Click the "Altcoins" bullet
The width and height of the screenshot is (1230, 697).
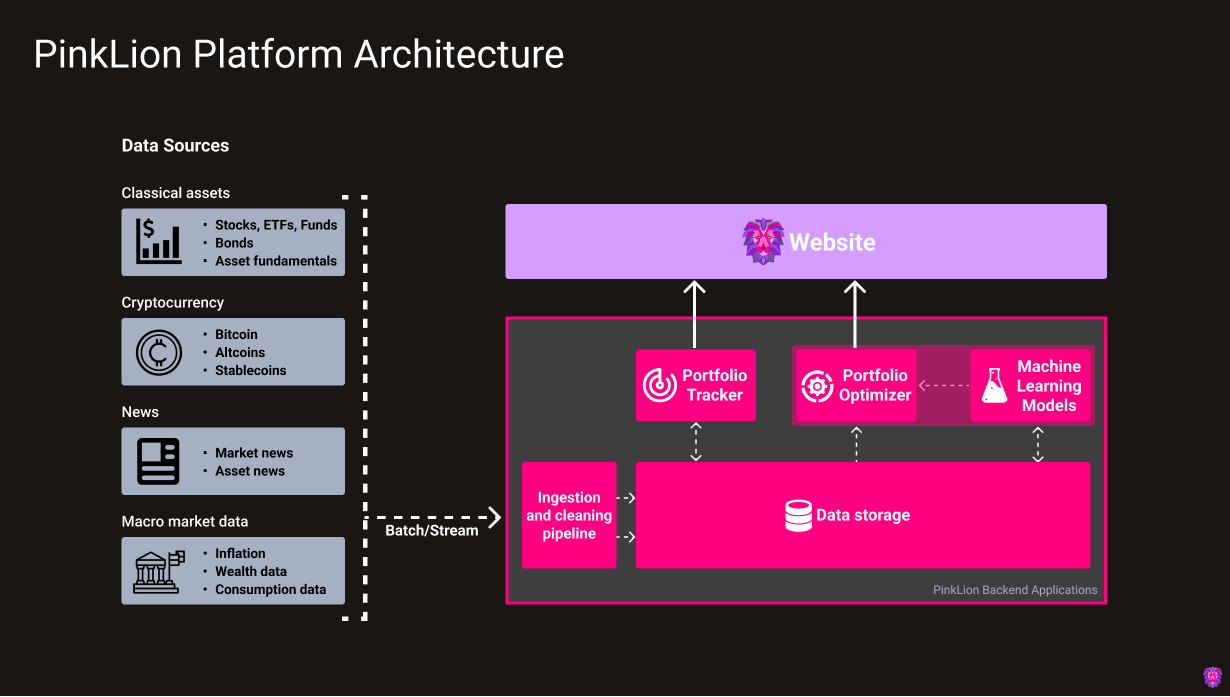(240, 352)
